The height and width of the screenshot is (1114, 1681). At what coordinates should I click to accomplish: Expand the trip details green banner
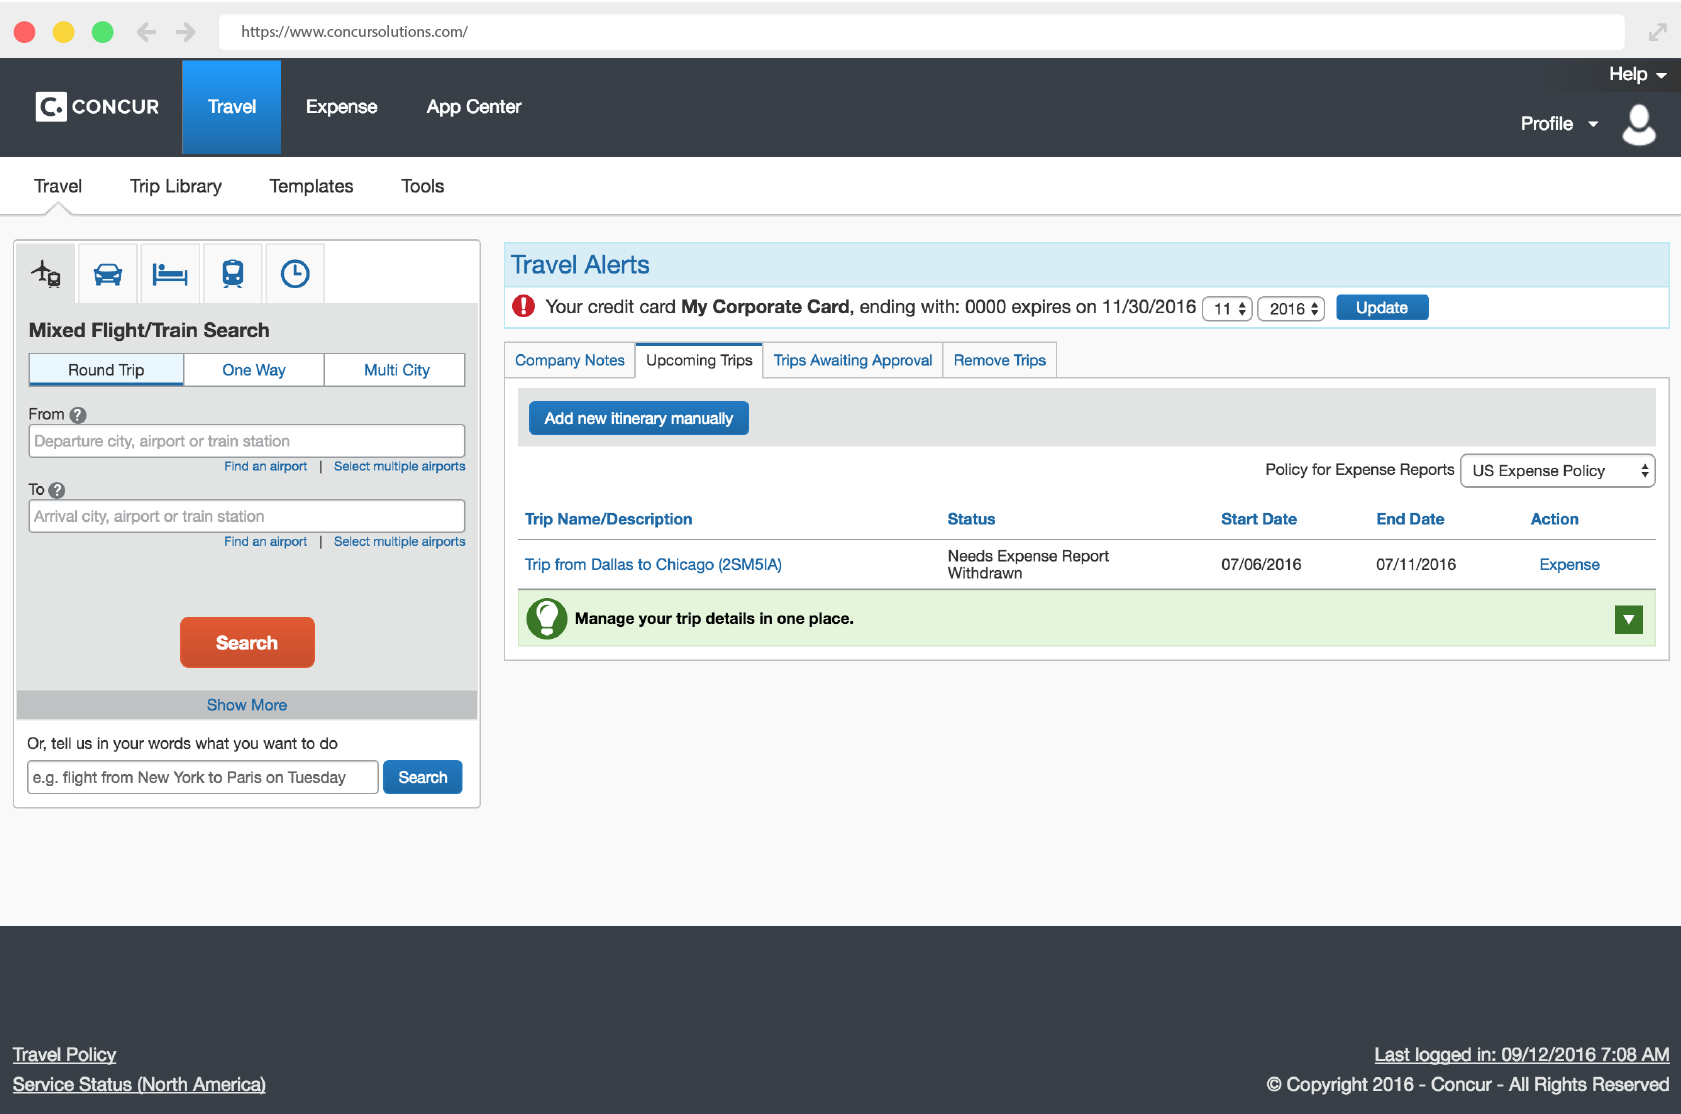1629,619
